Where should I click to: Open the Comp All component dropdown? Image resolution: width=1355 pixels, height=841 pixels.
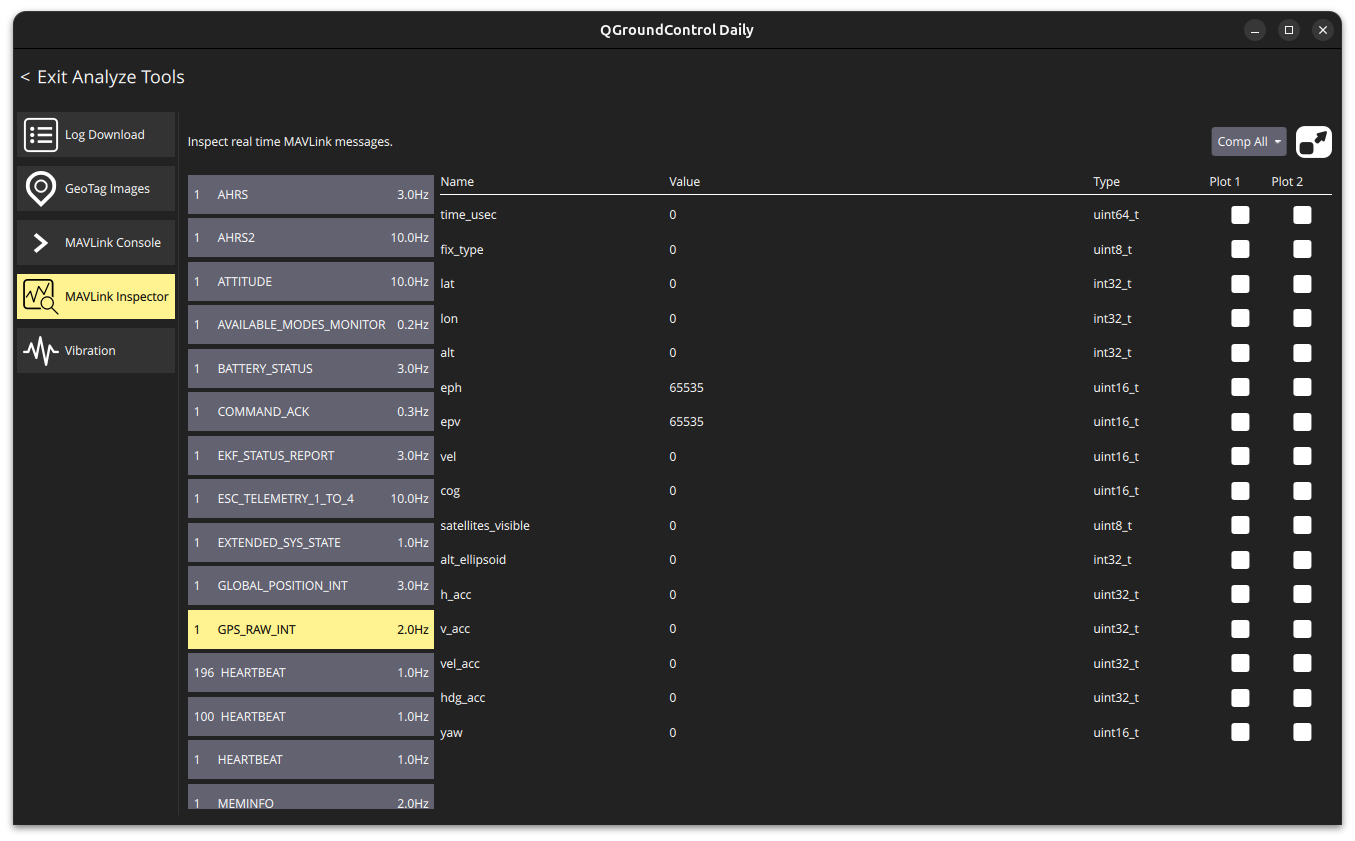(1249, 142)
